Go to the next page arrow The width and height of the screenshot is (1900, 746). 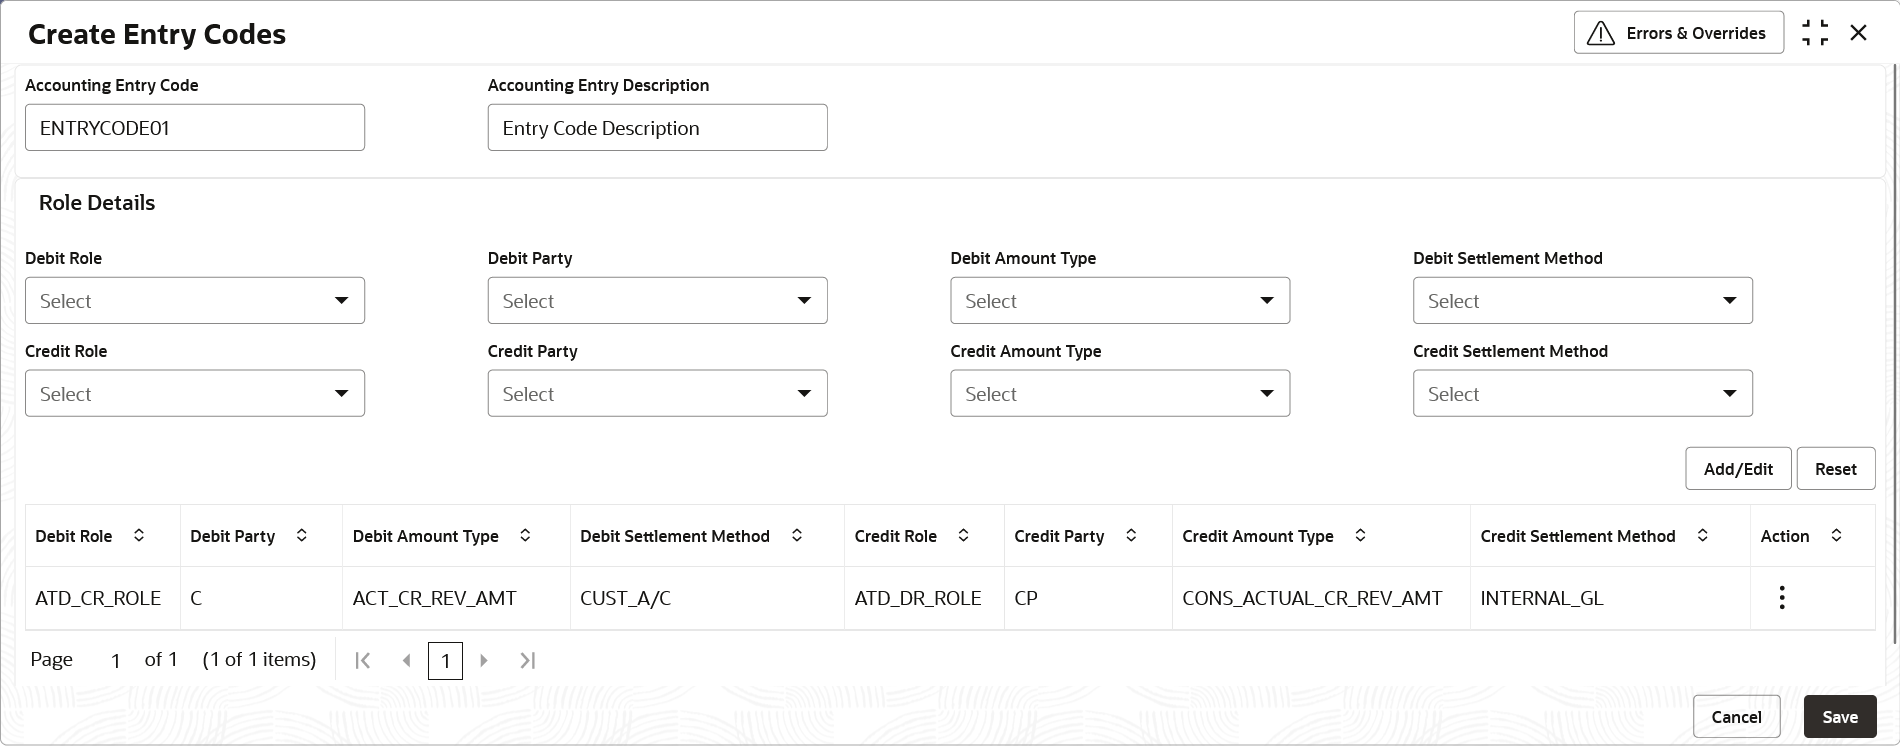pyautogui.click(x=484, y=660)
